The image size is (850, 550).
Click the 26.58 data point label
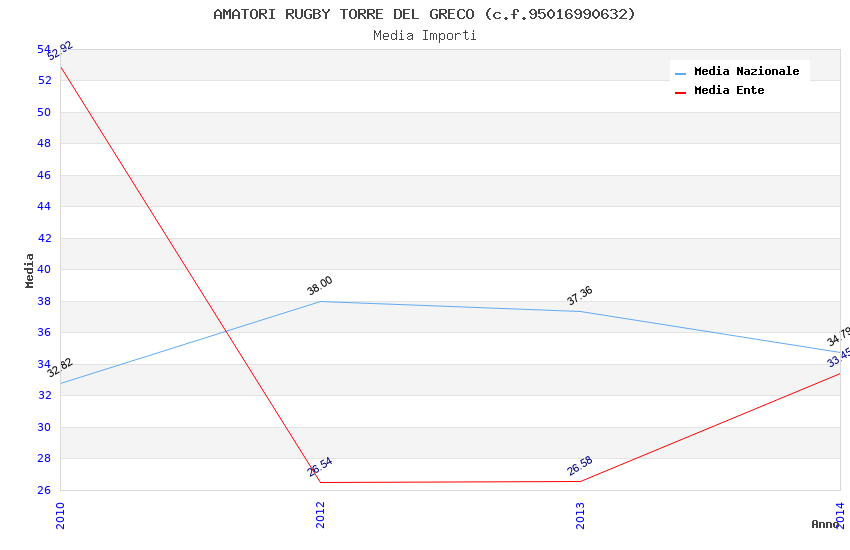pos(580,466)
